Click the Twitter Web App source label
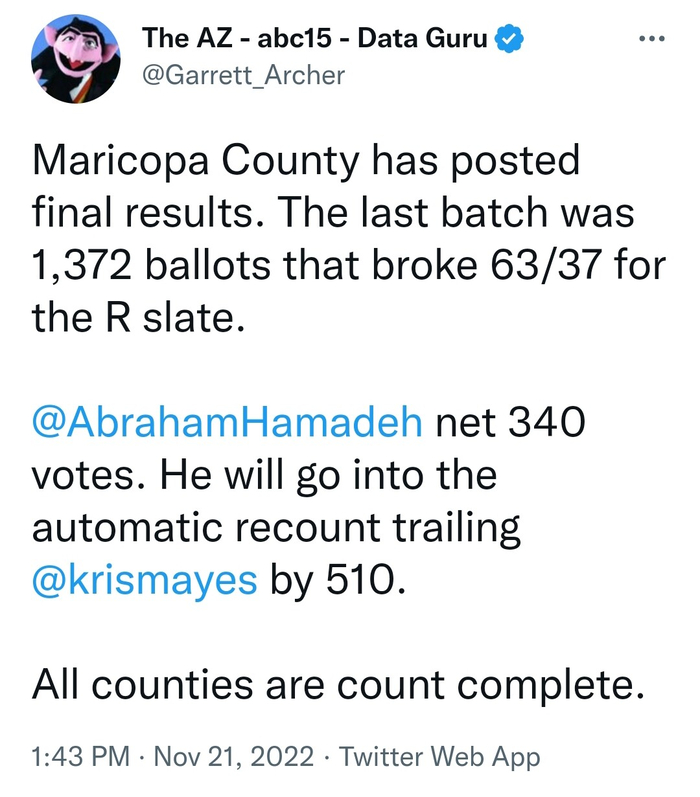This screenshot has width=700, height=797. coord(440,757)
